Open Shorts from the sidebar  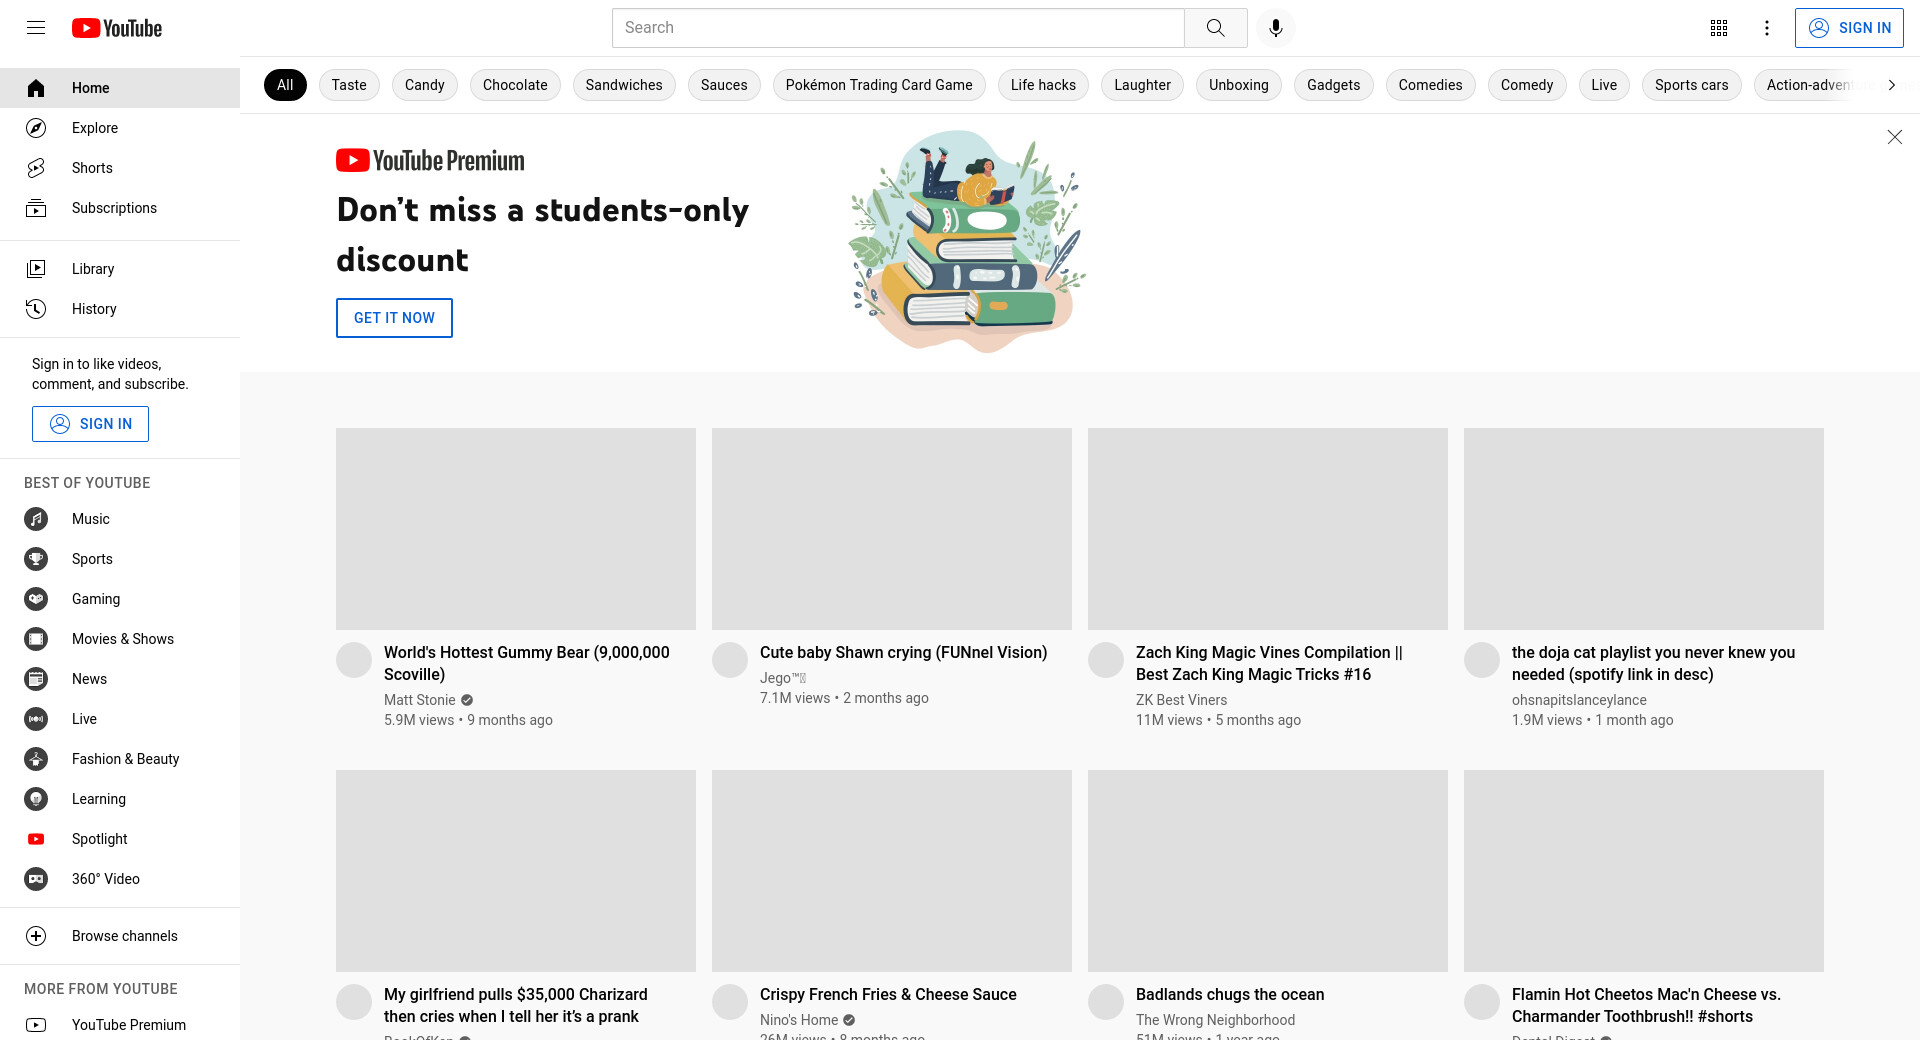[120, 168]
